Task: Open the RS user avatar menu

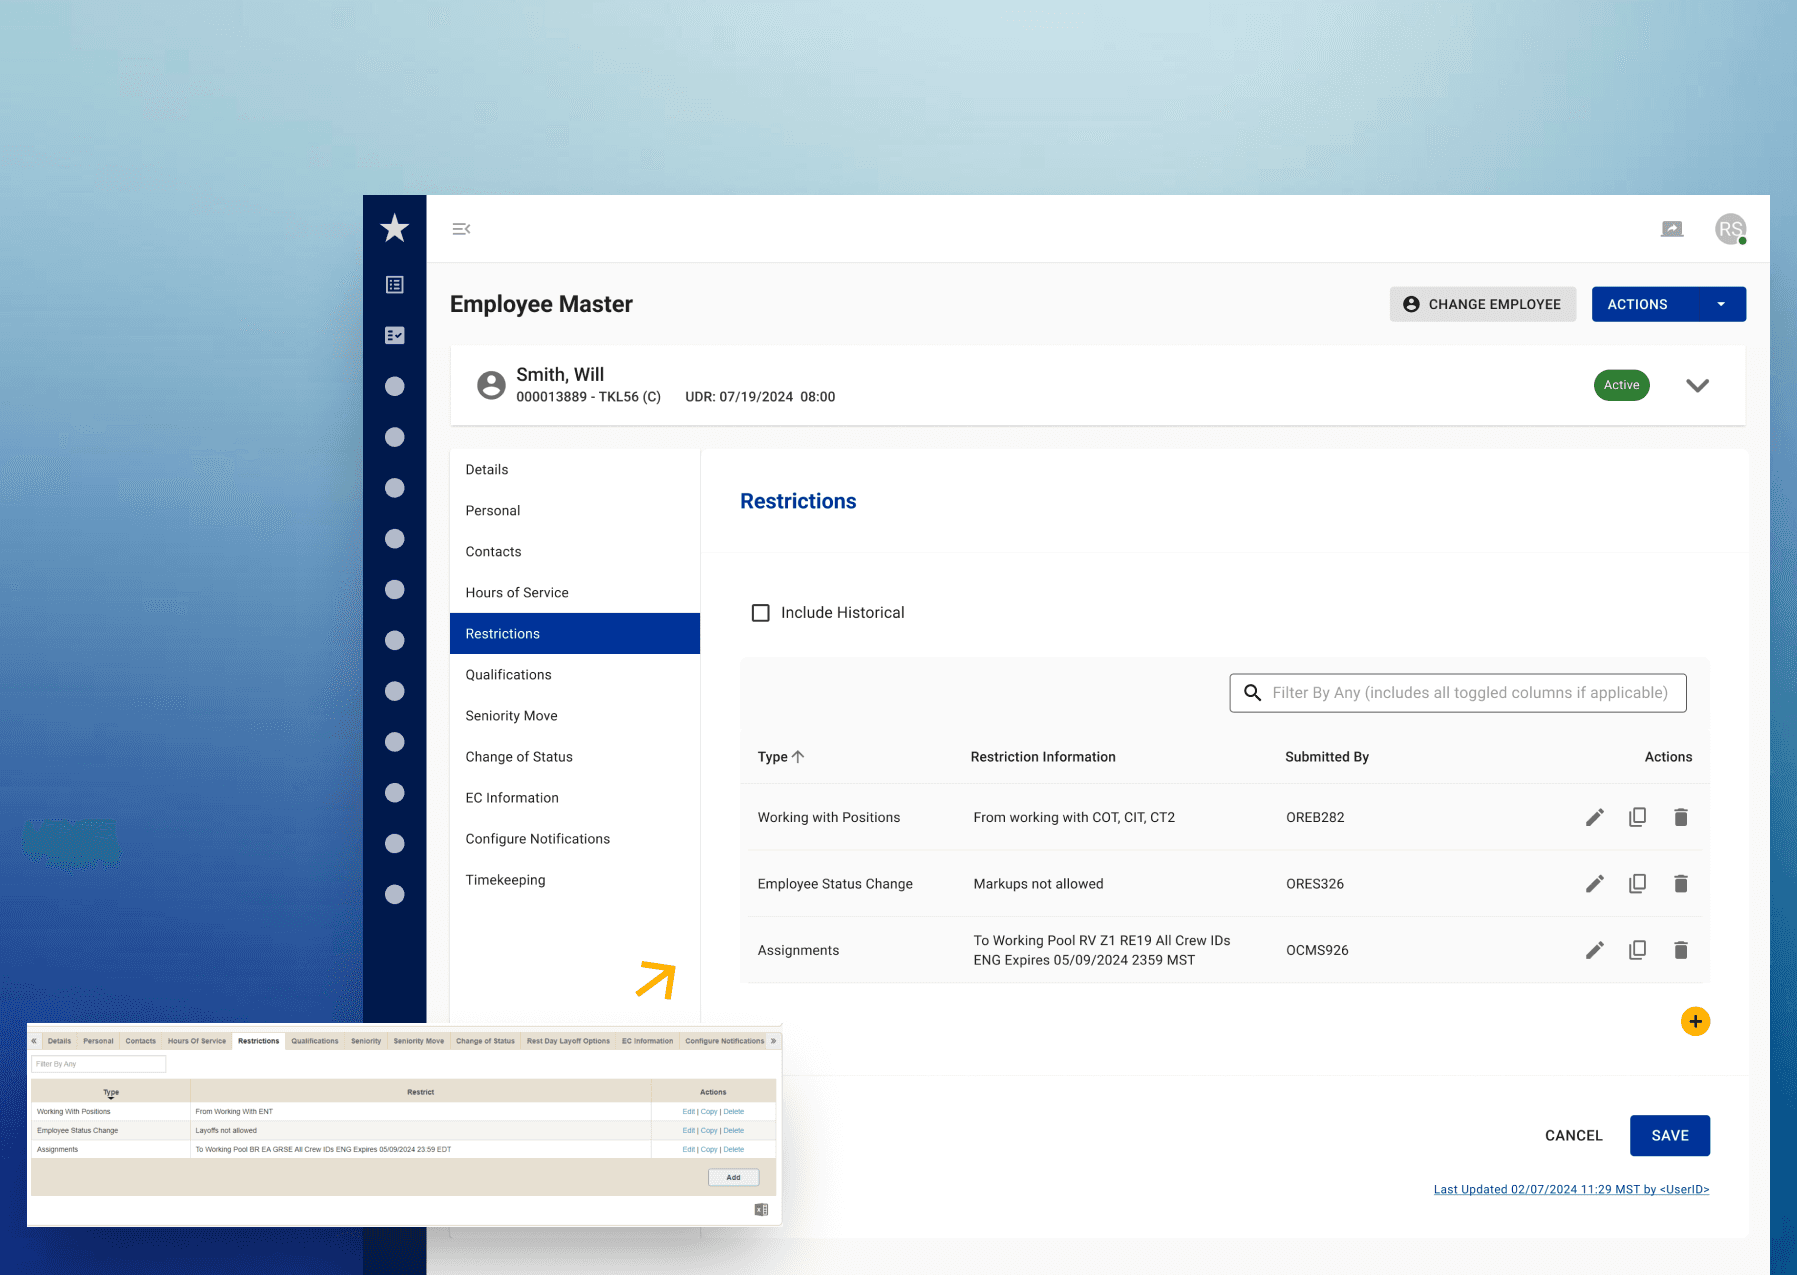Action: [1730, 229]
